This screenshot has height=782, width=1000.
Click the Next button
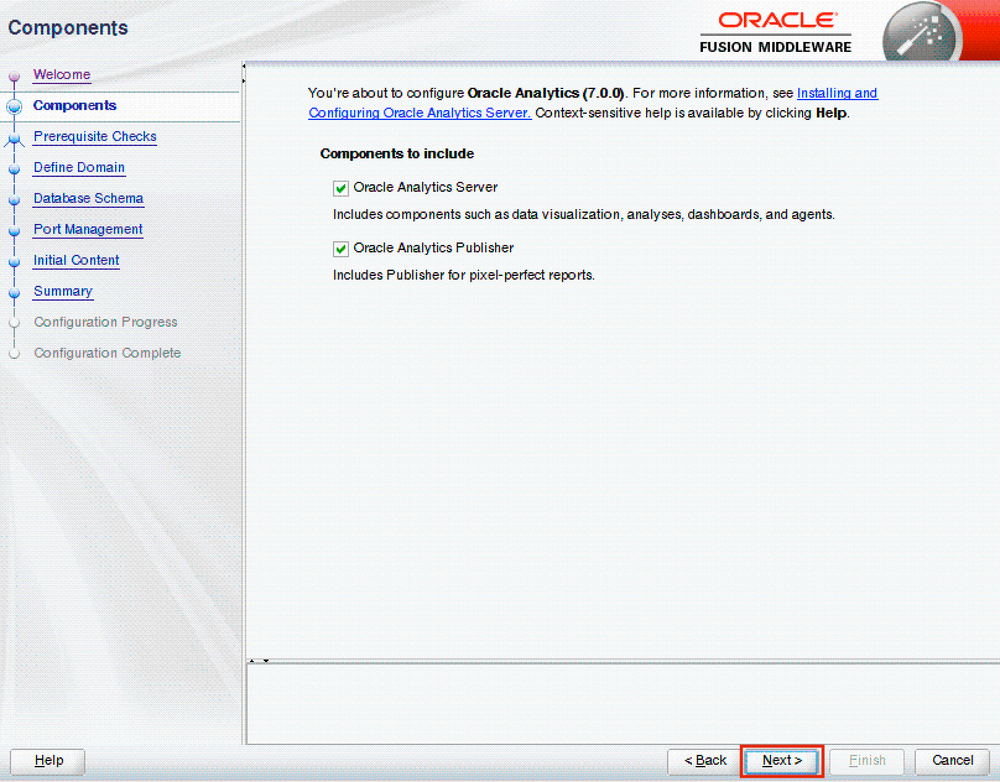click(x=782, y=761)
